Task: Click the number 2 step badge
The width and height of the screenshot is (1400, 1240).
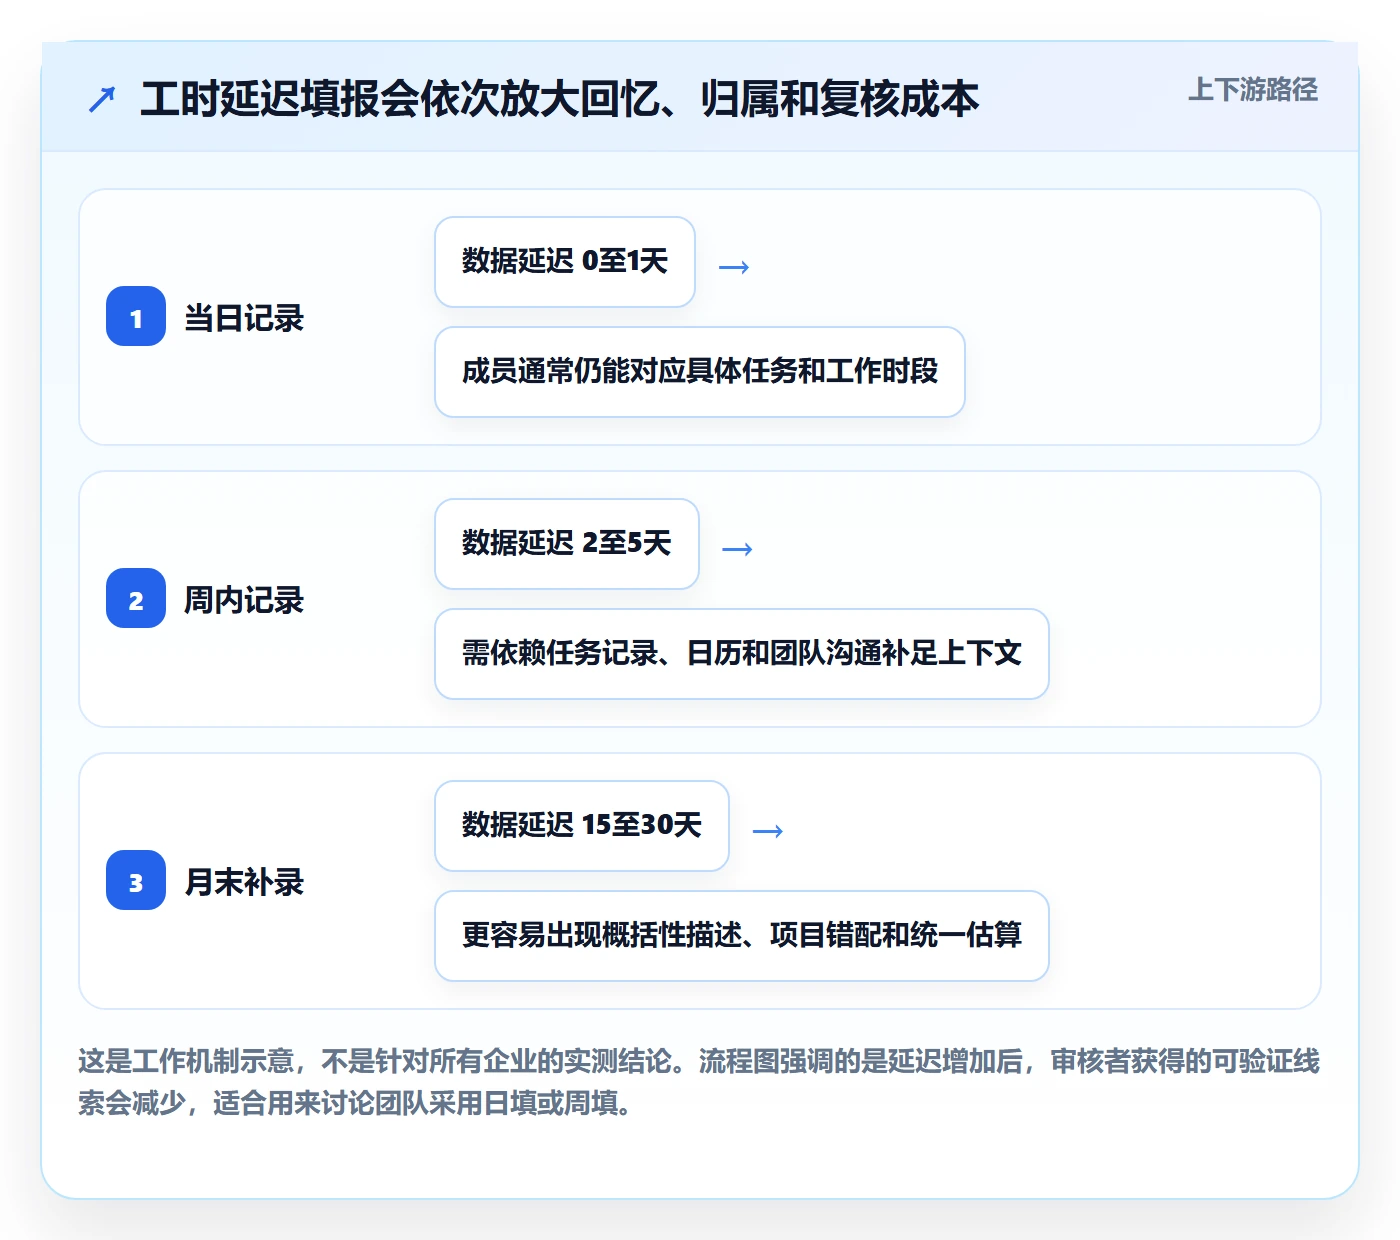Action: coord(136,598)
